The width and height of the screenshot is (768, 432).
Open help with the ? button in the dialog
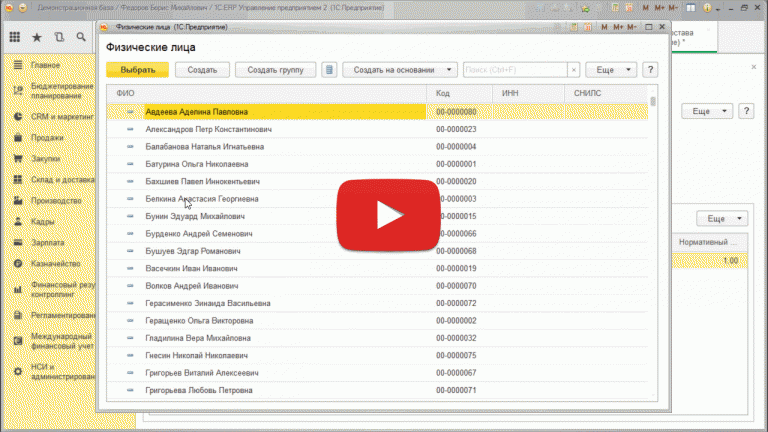(650, 70)
